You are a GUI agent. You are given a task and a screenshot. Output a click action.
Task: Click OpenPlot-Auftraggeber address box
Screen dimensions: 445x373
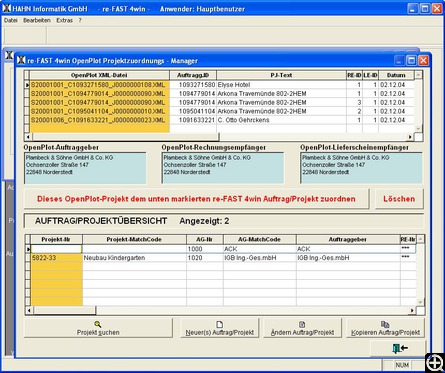coord(85,168)
